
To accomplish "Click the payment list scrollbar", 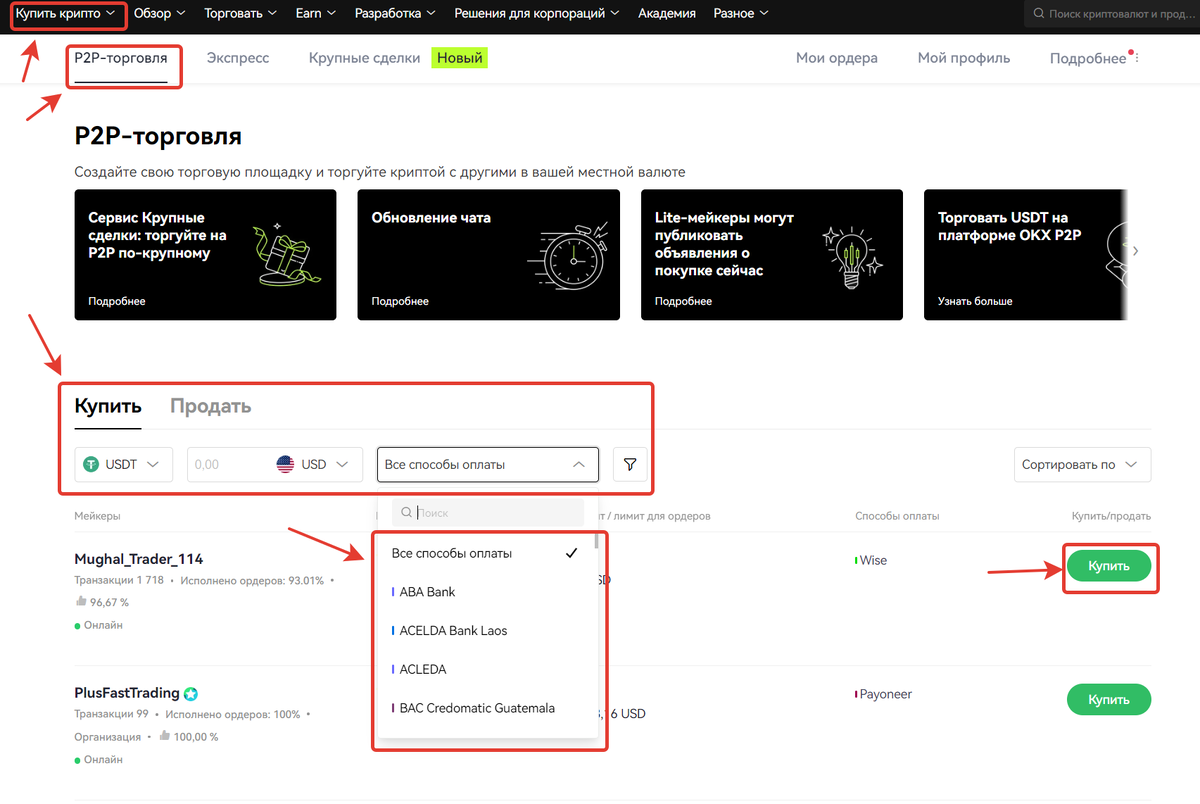I will [597, 541].
